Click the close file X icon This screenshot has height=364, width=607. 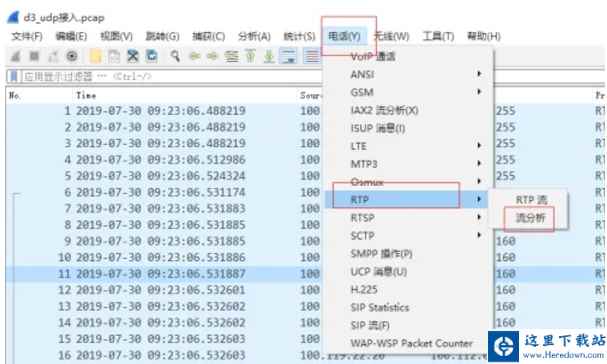tap(133, 57)
